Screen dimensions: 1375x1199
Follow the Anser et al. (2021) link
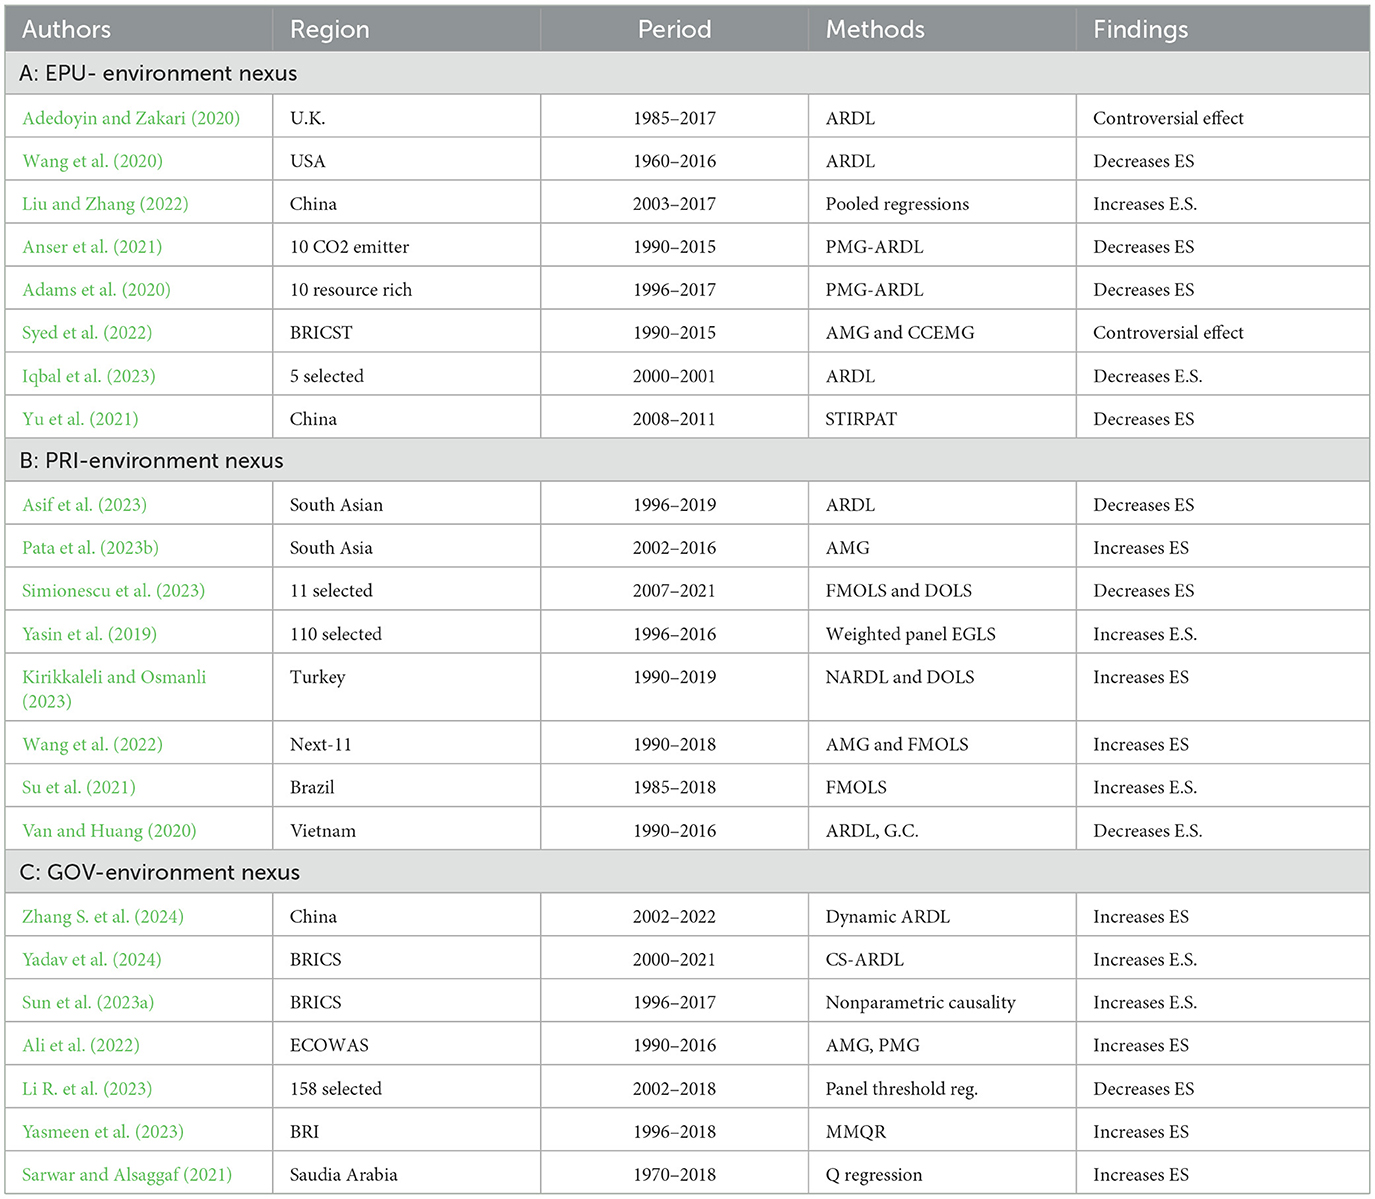pos(92,247)
